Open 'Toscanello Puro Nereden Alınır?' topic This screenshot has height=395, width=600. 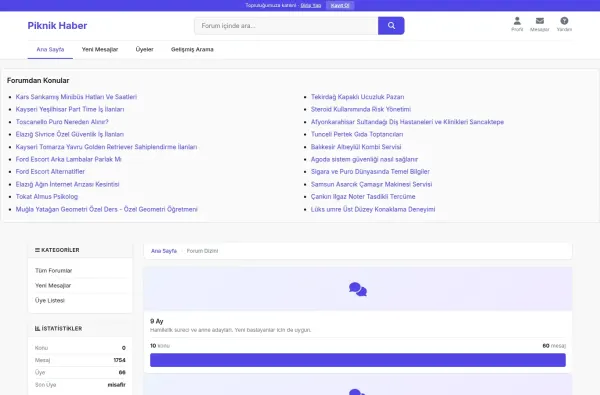62,122
